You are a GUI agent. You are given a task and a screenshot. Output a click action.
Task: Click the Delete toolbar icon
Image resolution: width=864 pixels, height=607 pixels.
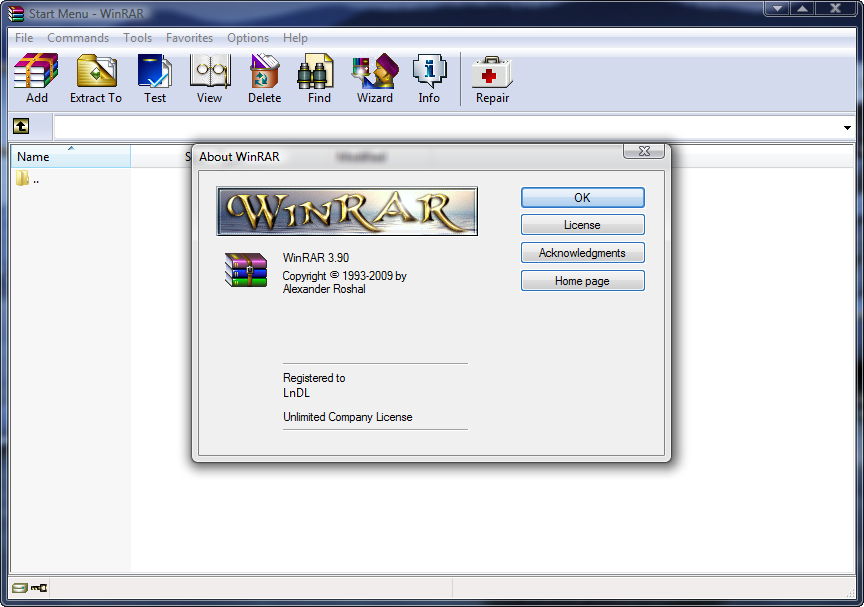[264, 78]
